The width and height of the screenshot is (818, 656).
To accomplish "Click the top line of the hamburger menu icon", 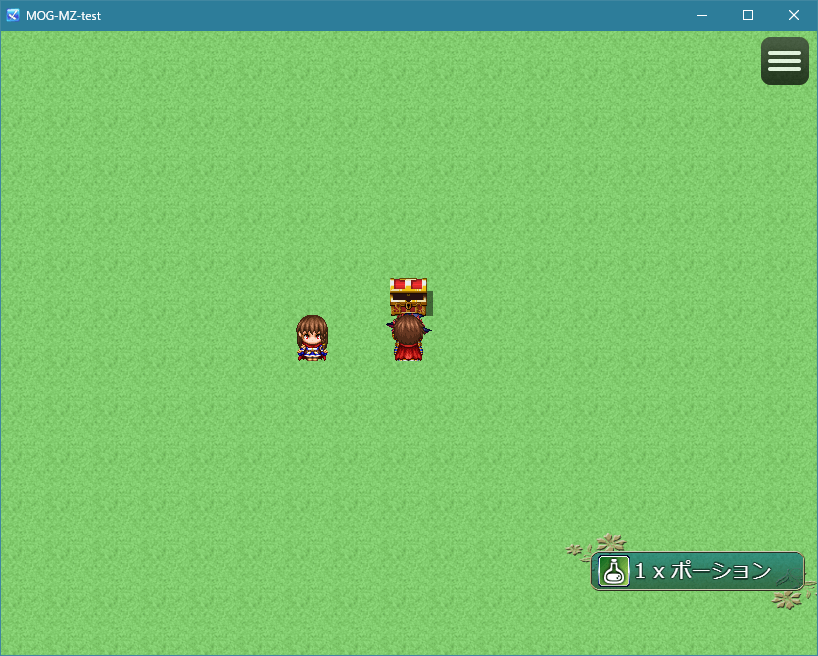I will click(784, 52).
